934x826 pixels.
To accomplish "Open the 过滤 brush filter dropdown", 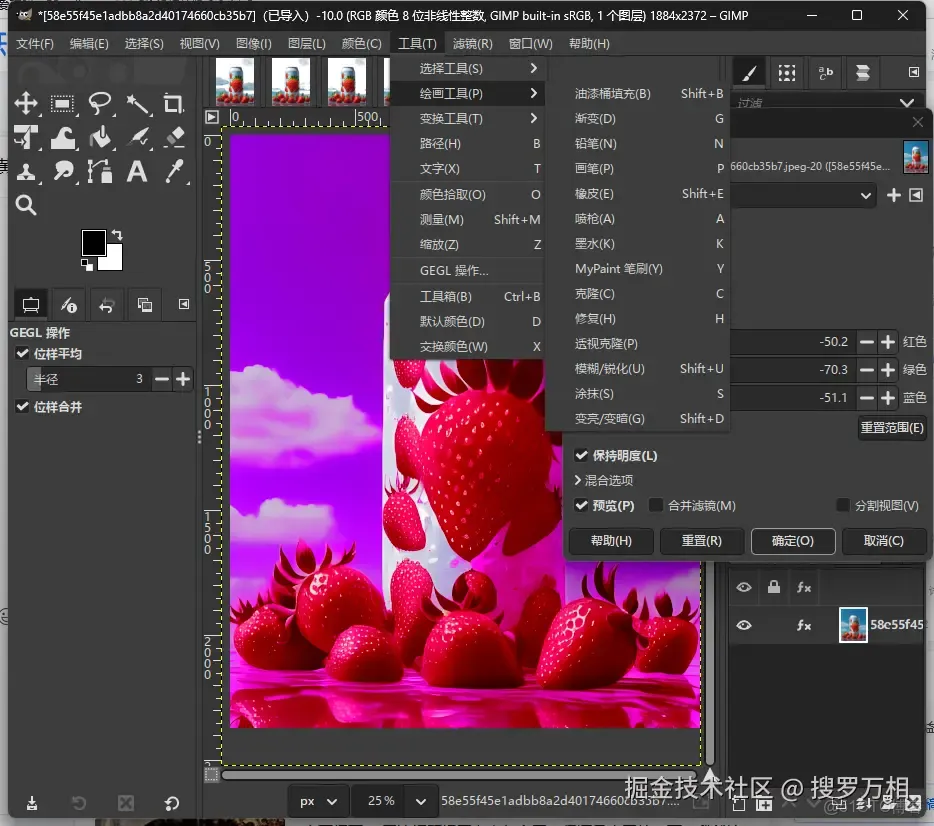I will pos(908,103).
